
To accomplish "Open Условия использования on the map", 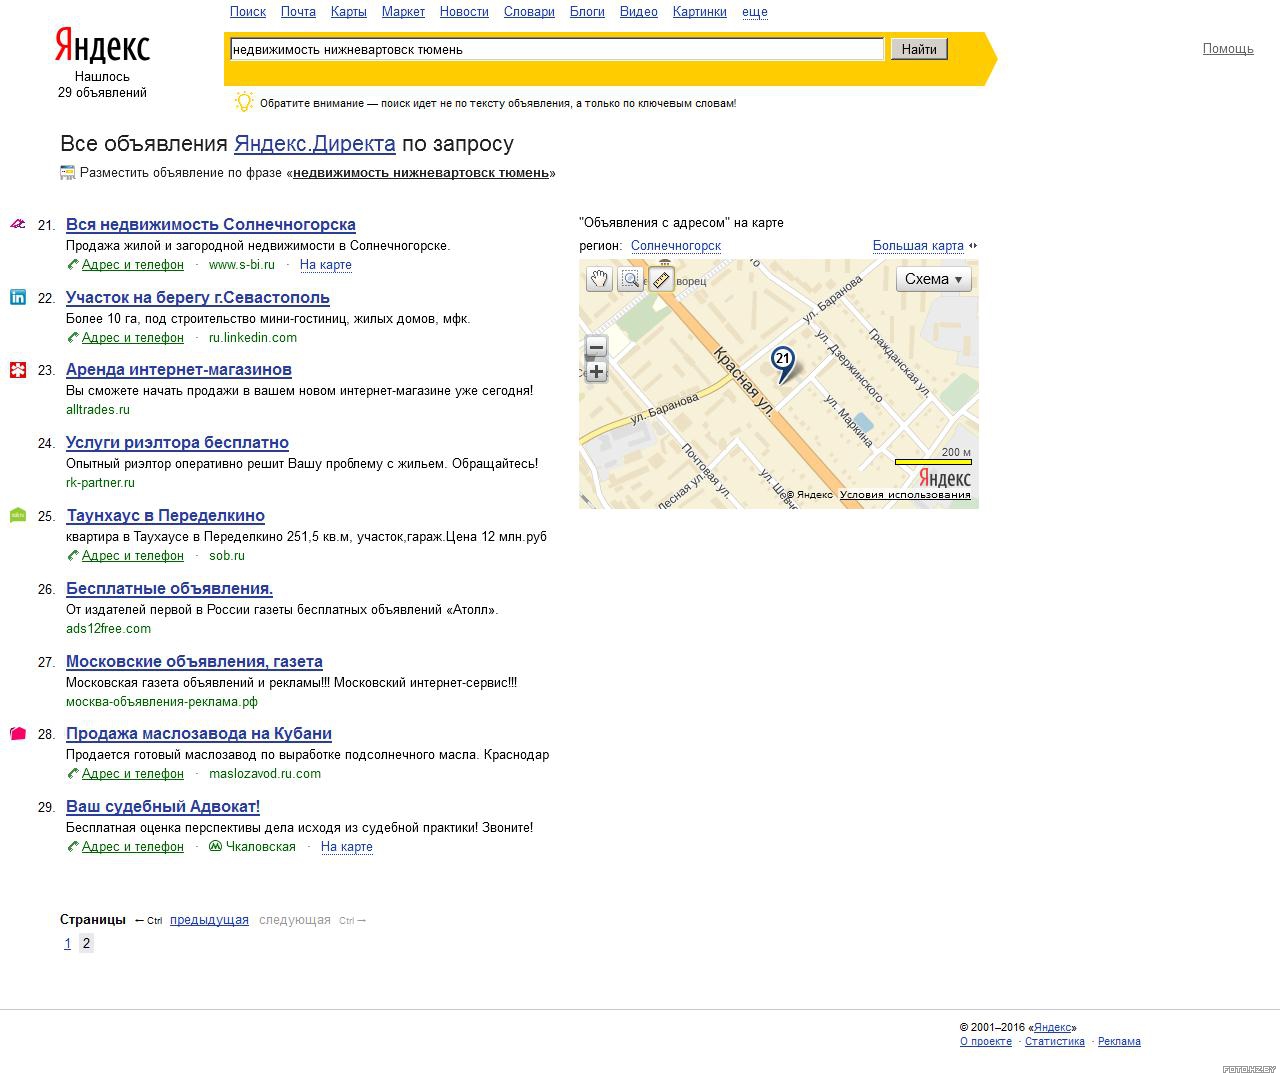I will pyautogui.click(x=905, y=494).
